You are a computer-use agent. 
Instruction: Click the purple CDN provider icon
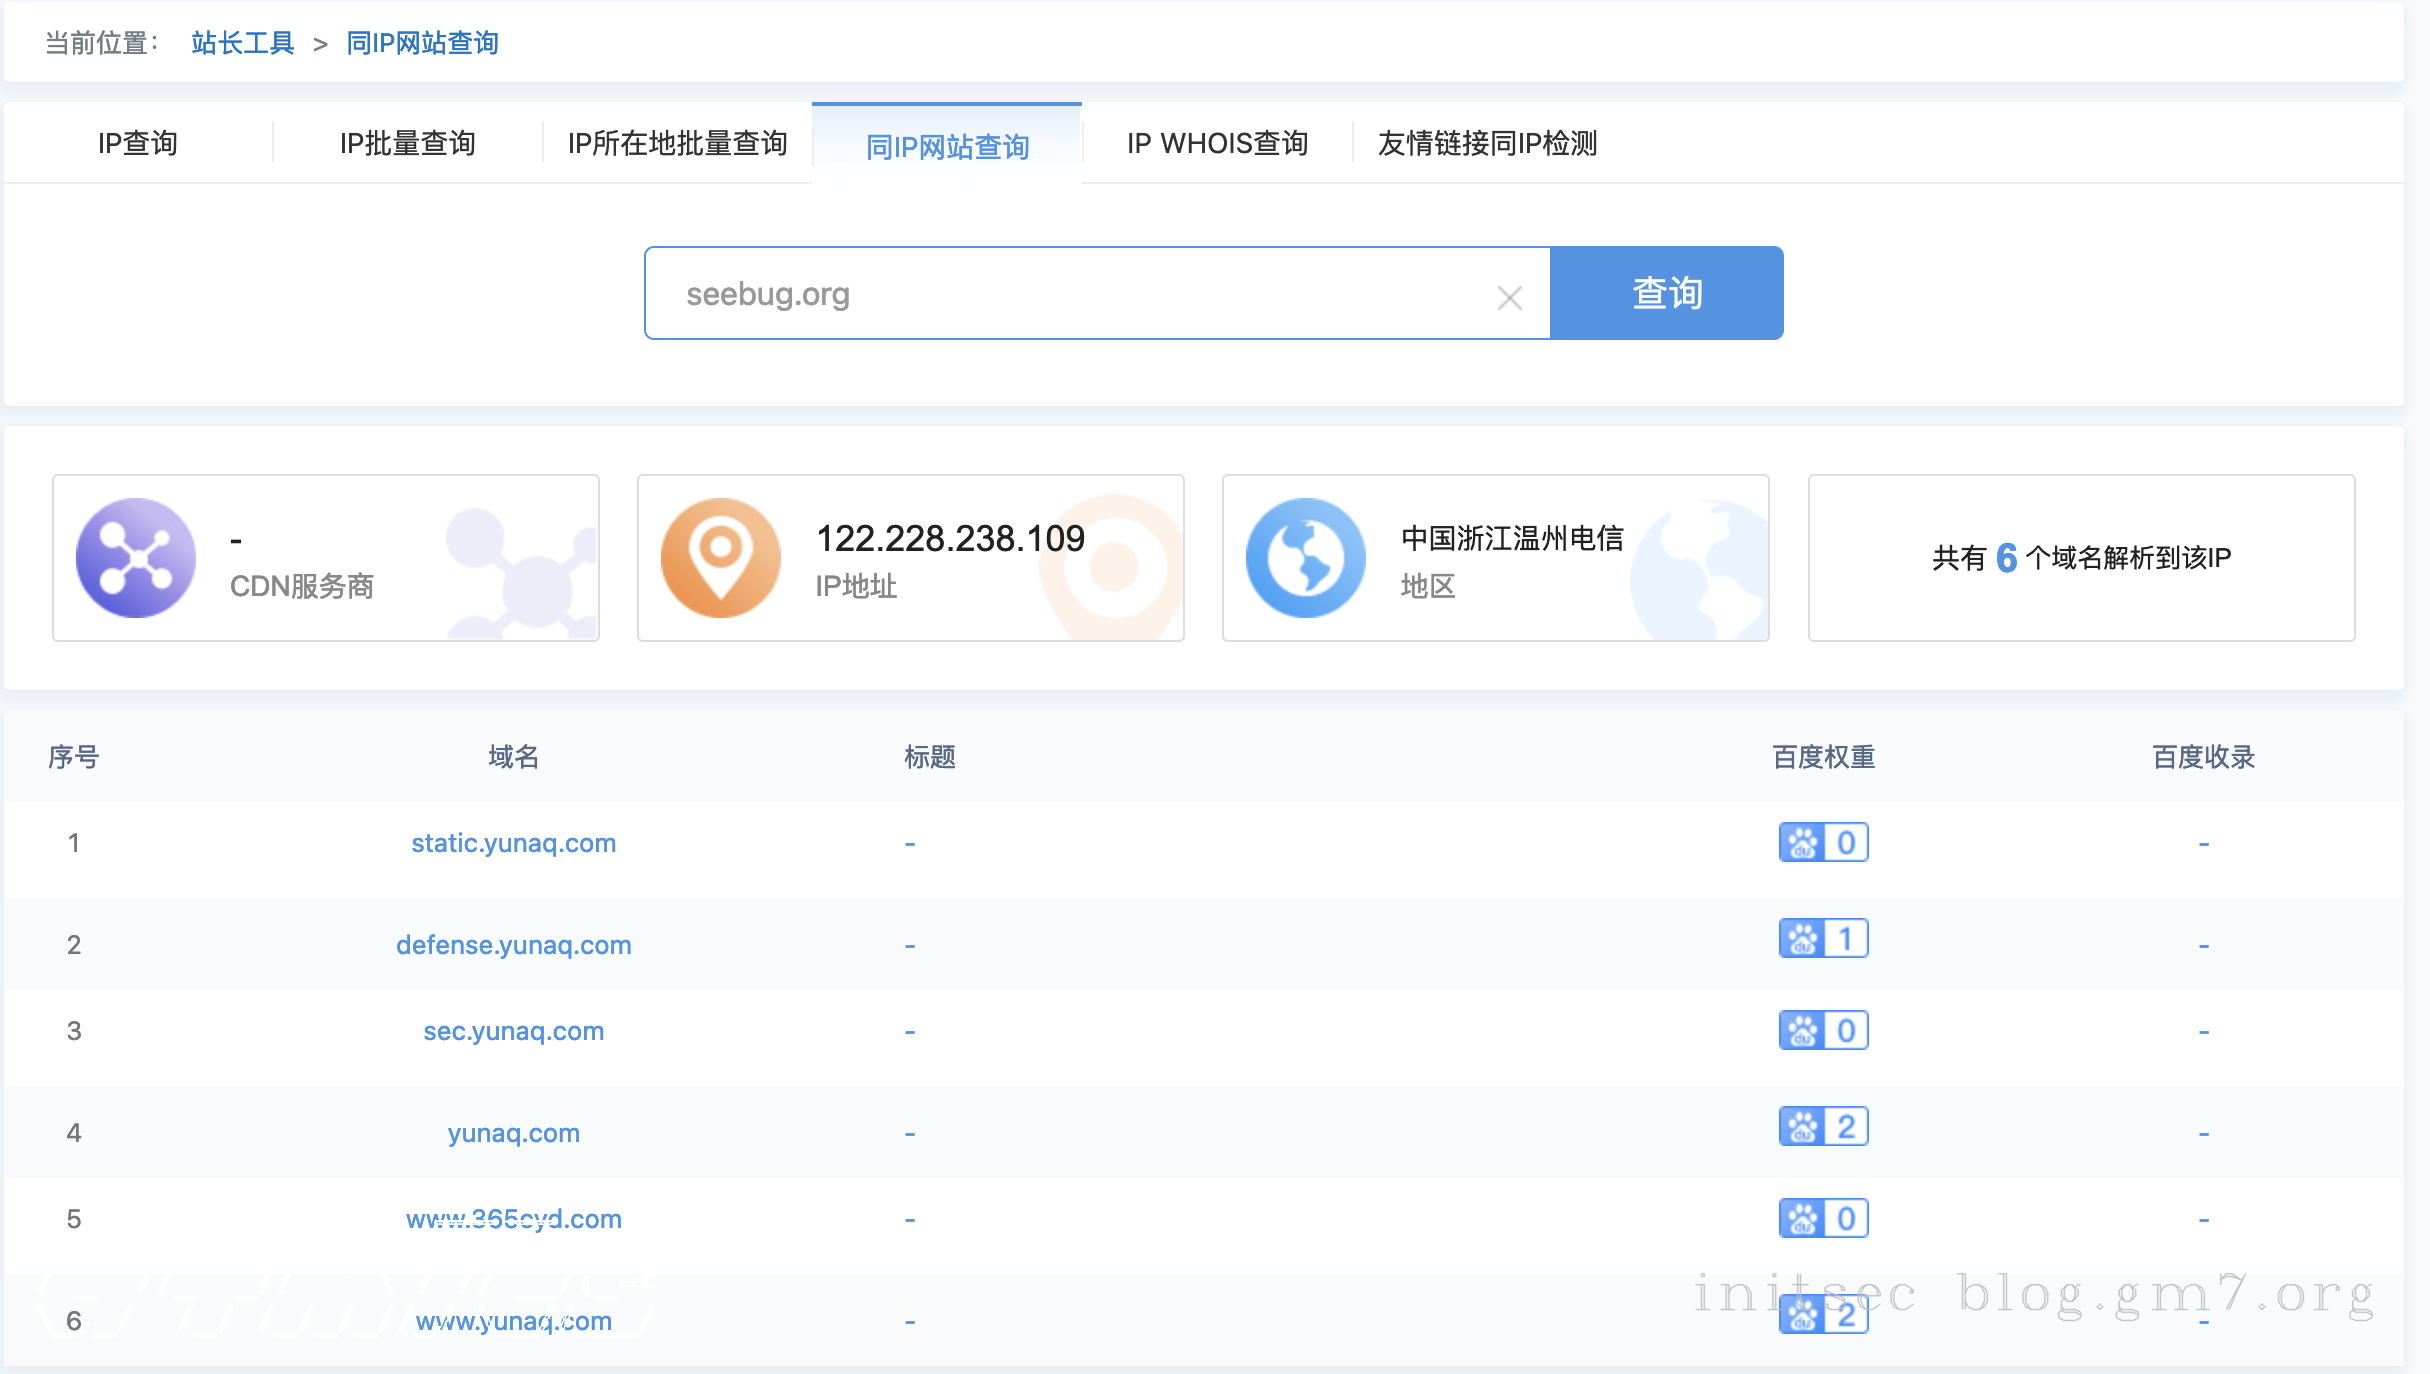(x=136, y=558)
